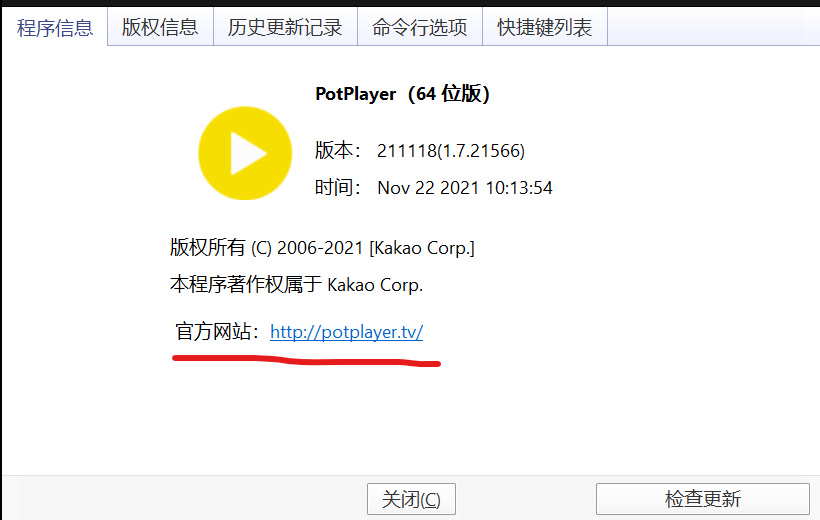Select the 命令行选项 tab

click(419, 27)
